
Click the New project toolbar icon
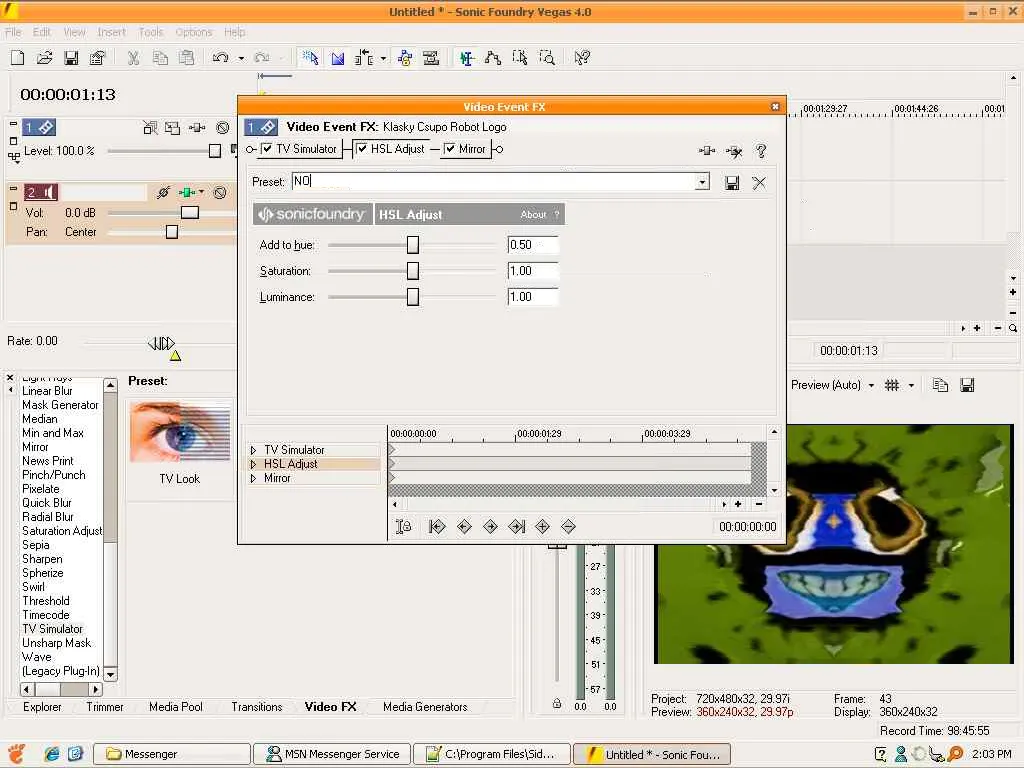click(x=18, y=58)
